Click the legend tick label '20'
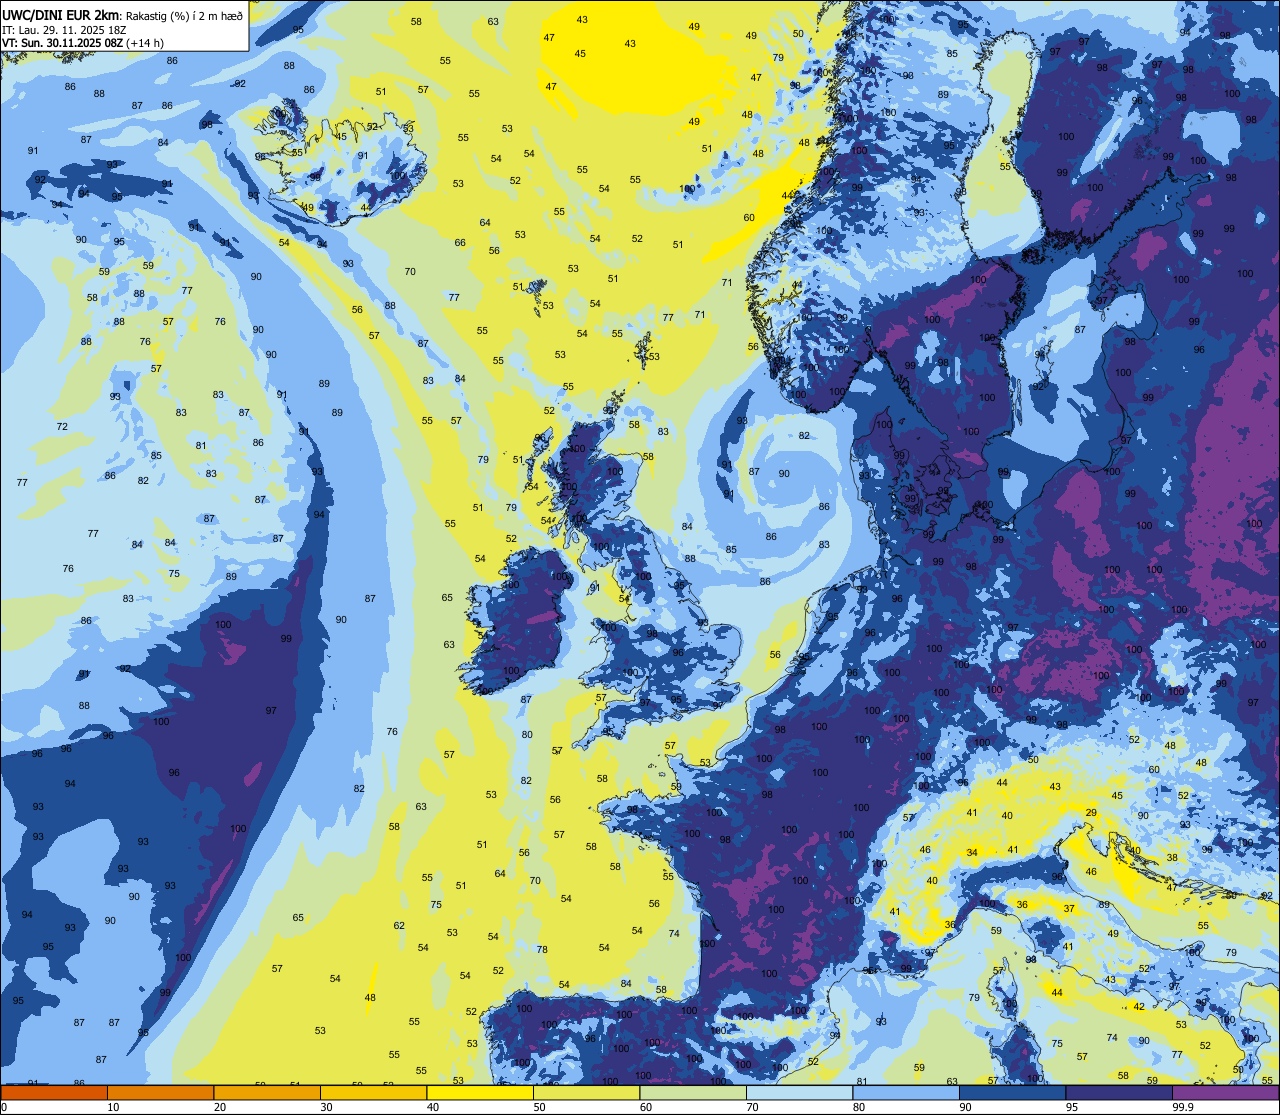The image size is (1280, 1115). [220, 1107]
